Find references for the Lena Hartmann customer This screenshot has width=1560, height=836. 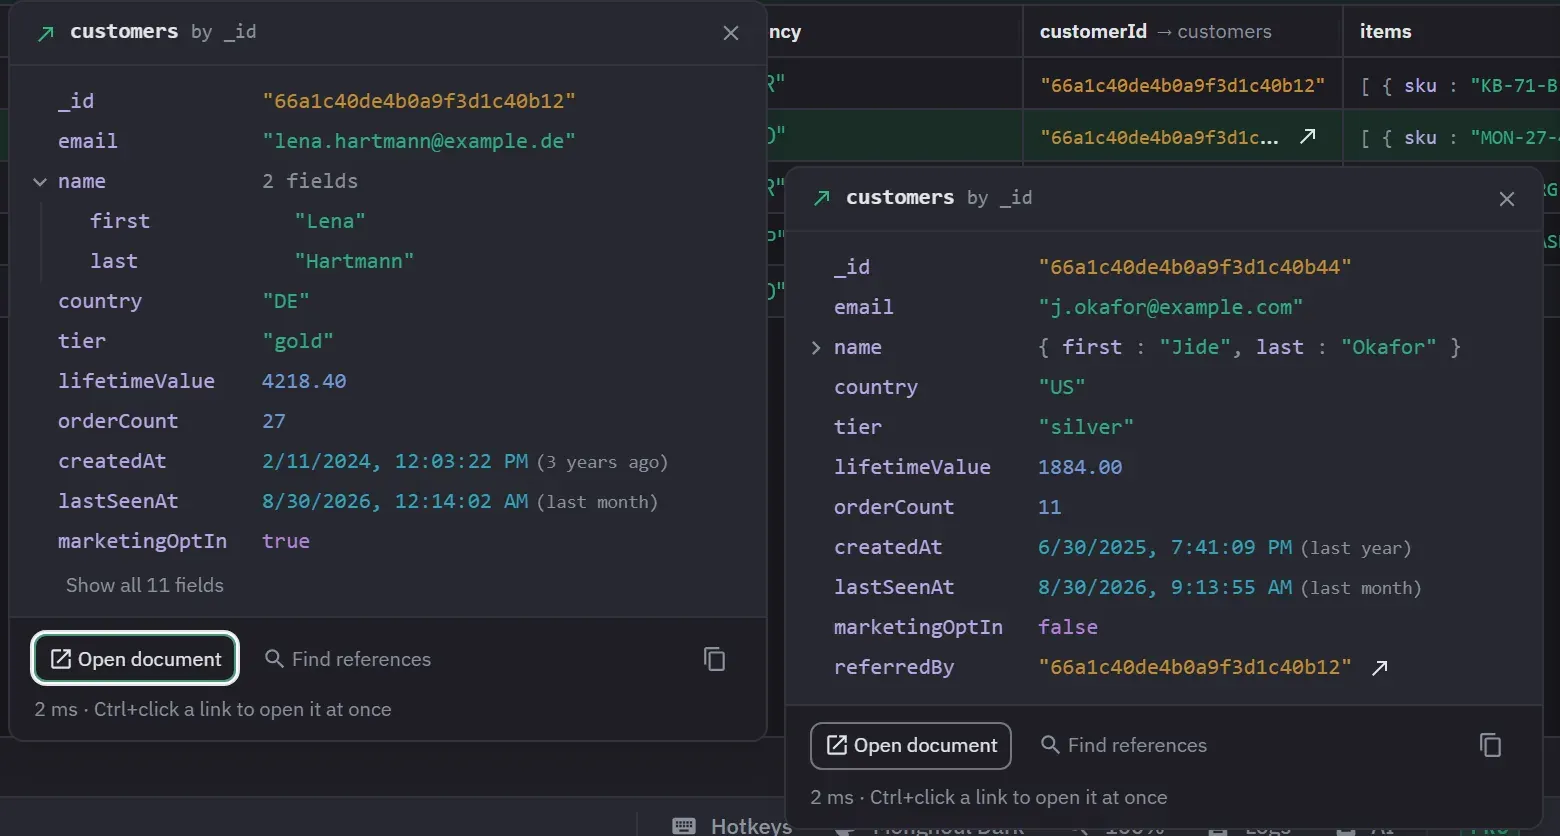pyautogui.click(x=348, y=659)
